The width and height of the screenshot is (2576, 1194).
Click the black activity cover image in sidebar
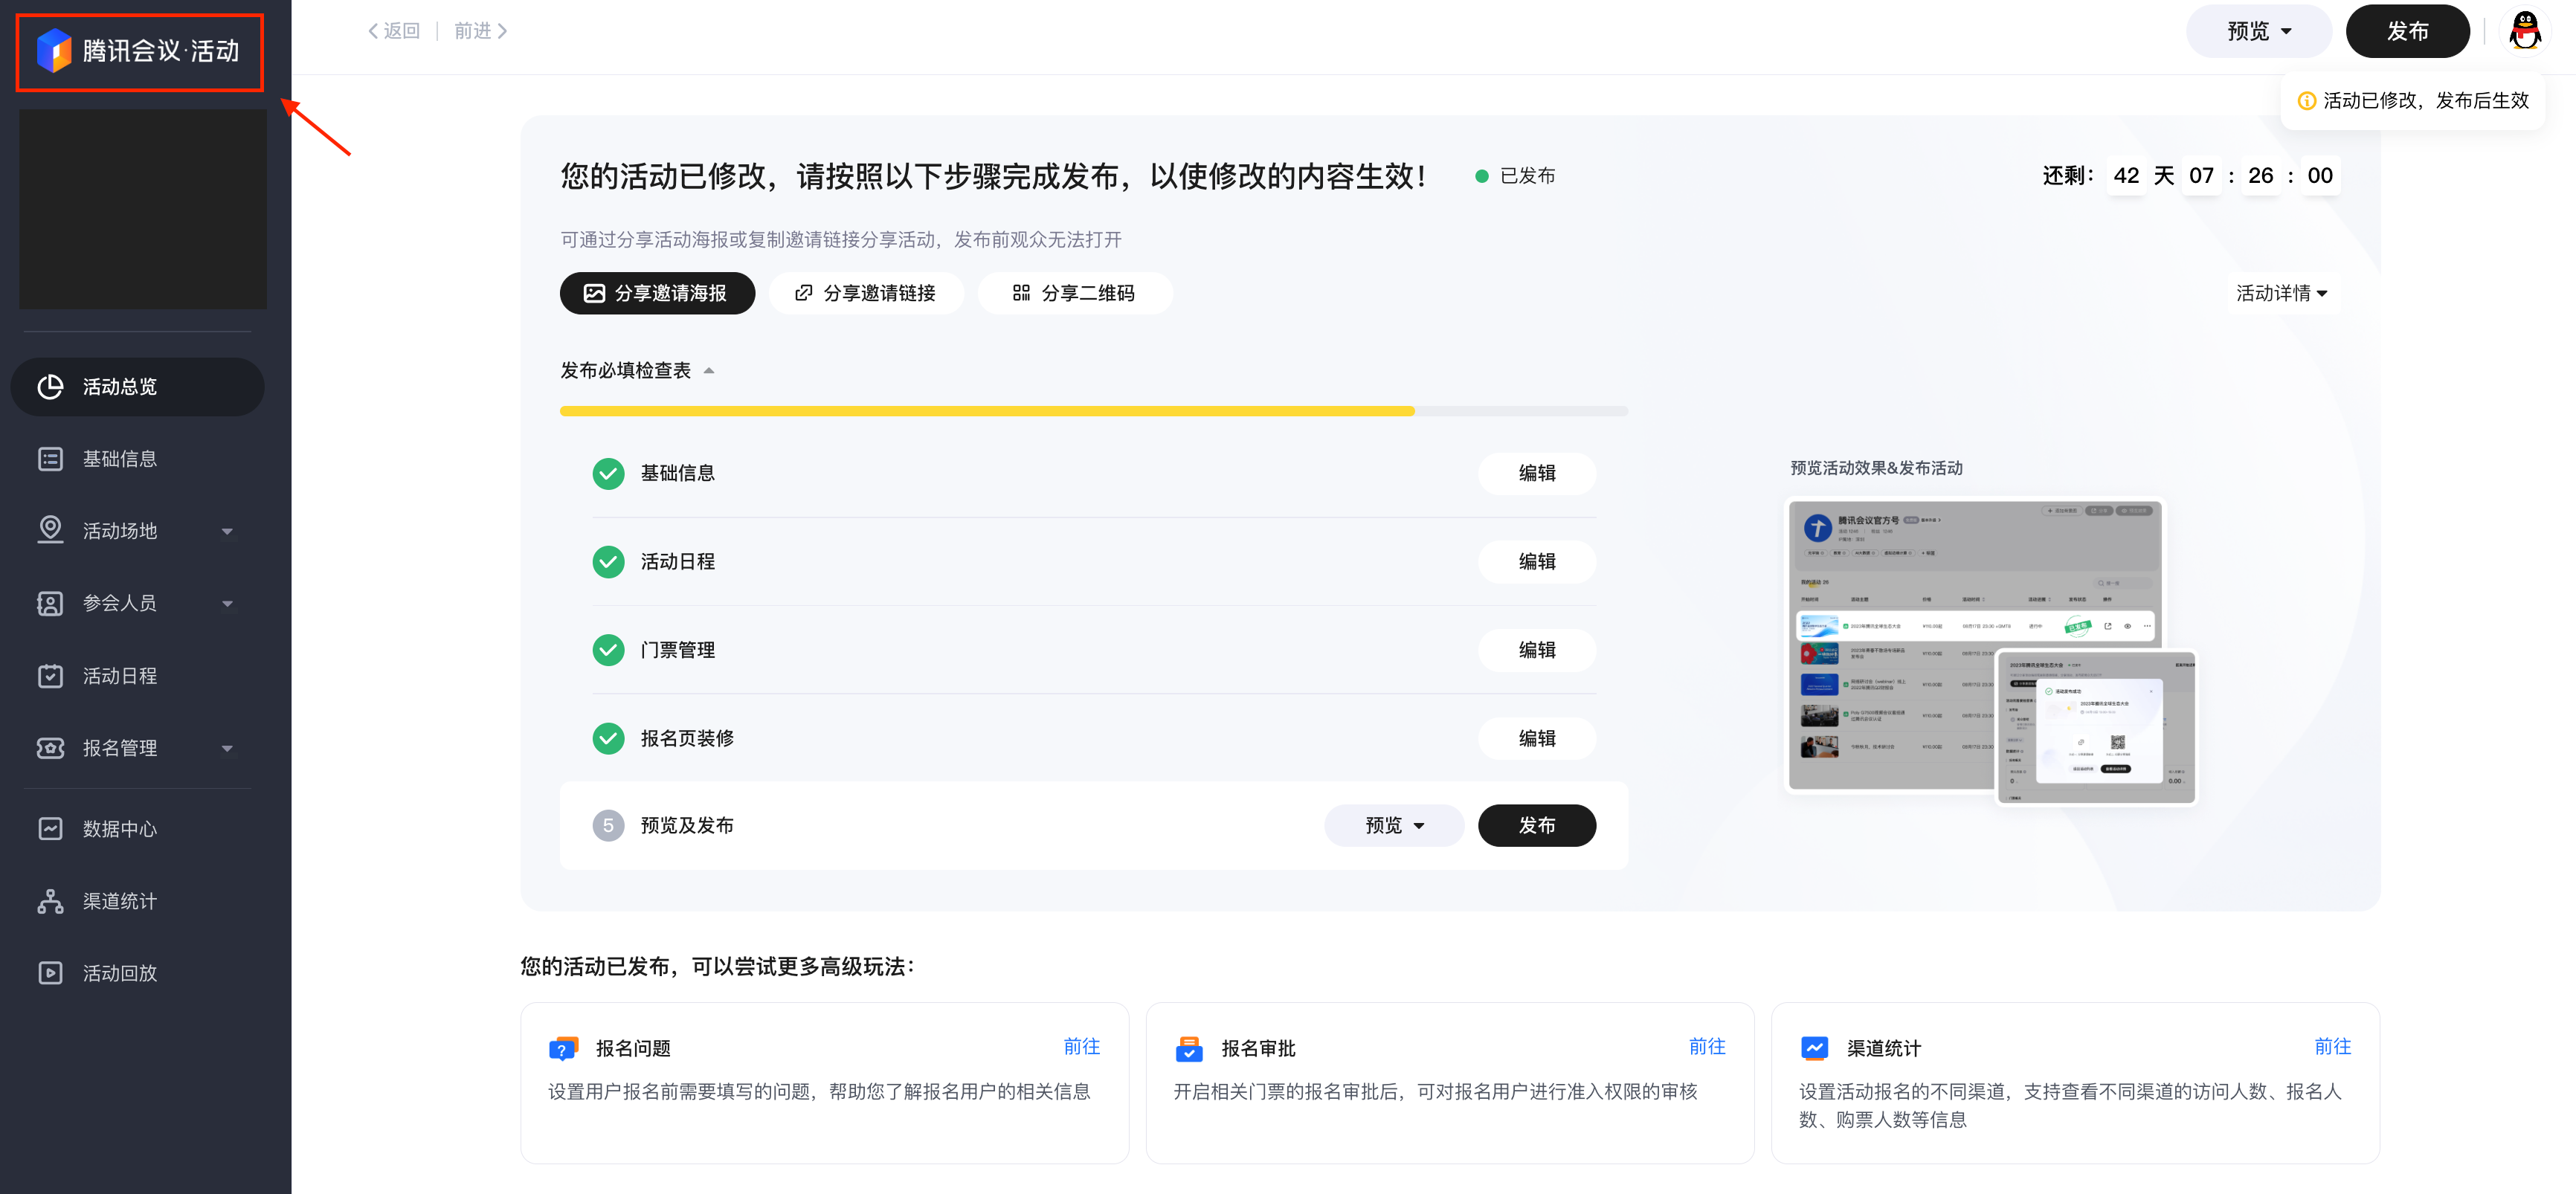[143, 209]
